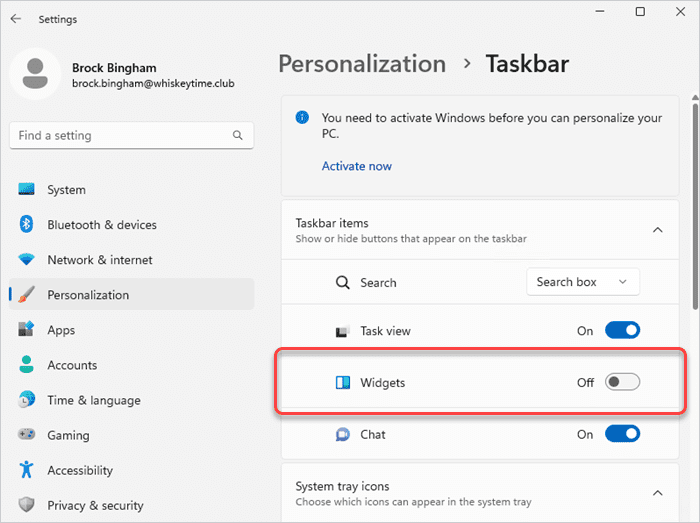Click the blue info icon in the activation notice
The height and width of the screenshot is (523, 700).
(302, 117)
